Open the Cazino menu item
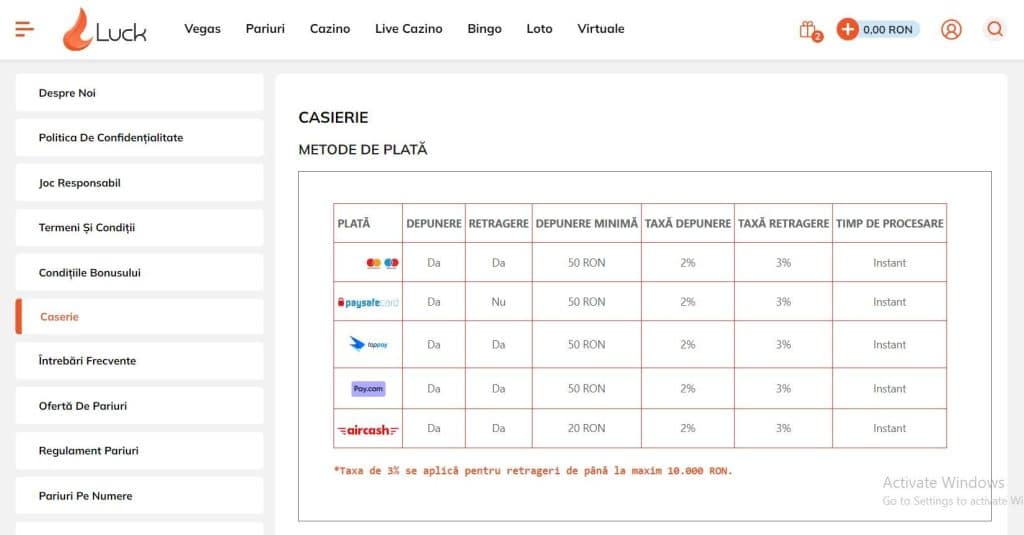The image size is (1024, 535). pos(330,29)
